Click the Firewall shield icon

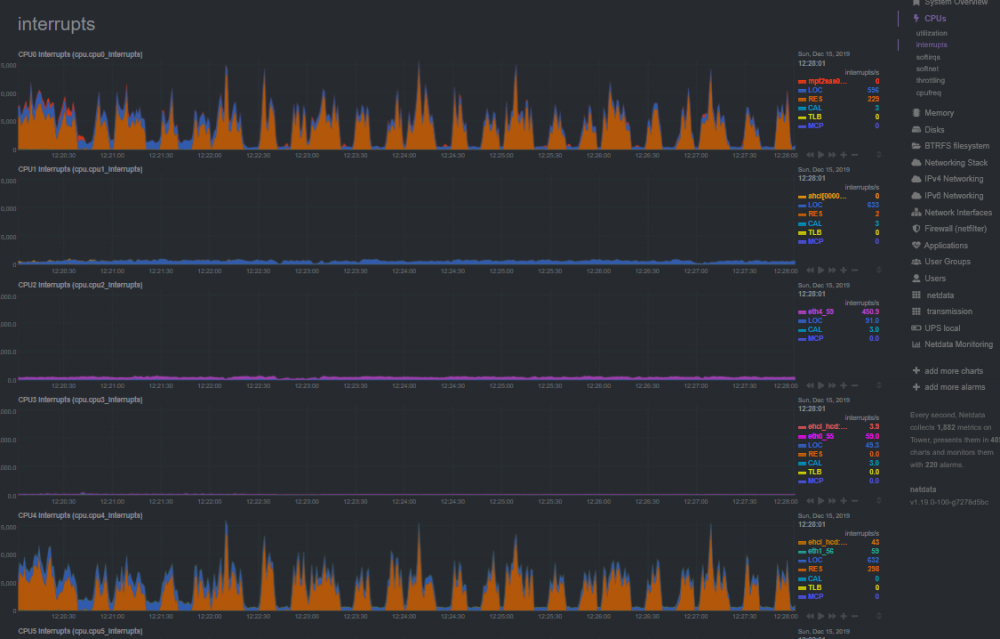916,228
